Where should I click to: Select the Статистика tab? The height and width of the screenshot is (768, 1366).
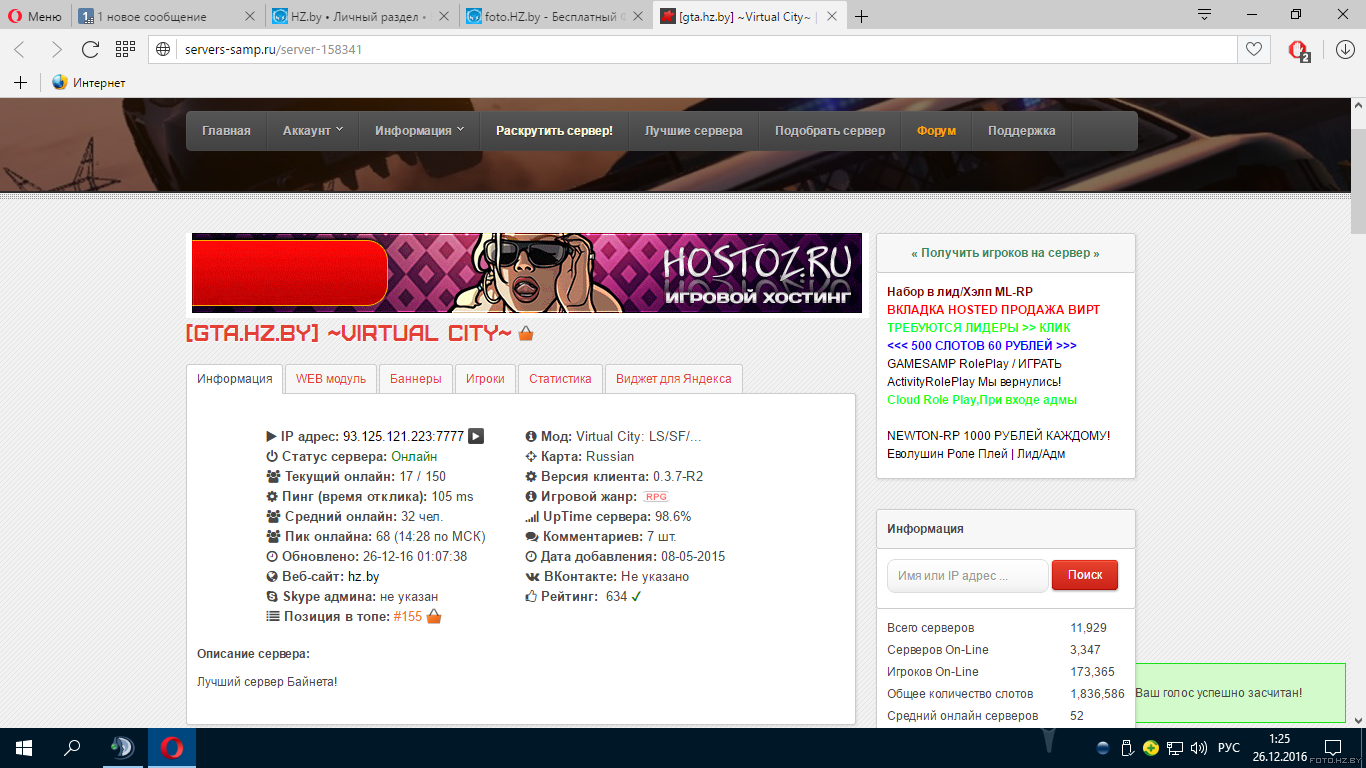(x=560, y=379)
